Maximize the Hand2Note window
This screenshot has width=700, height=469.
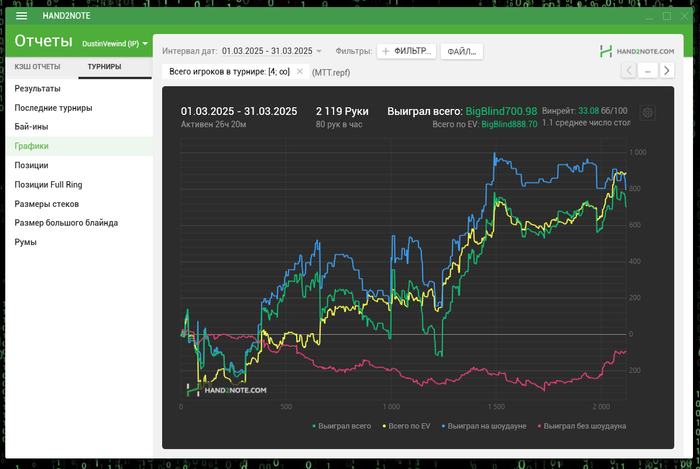click(667, 16)
